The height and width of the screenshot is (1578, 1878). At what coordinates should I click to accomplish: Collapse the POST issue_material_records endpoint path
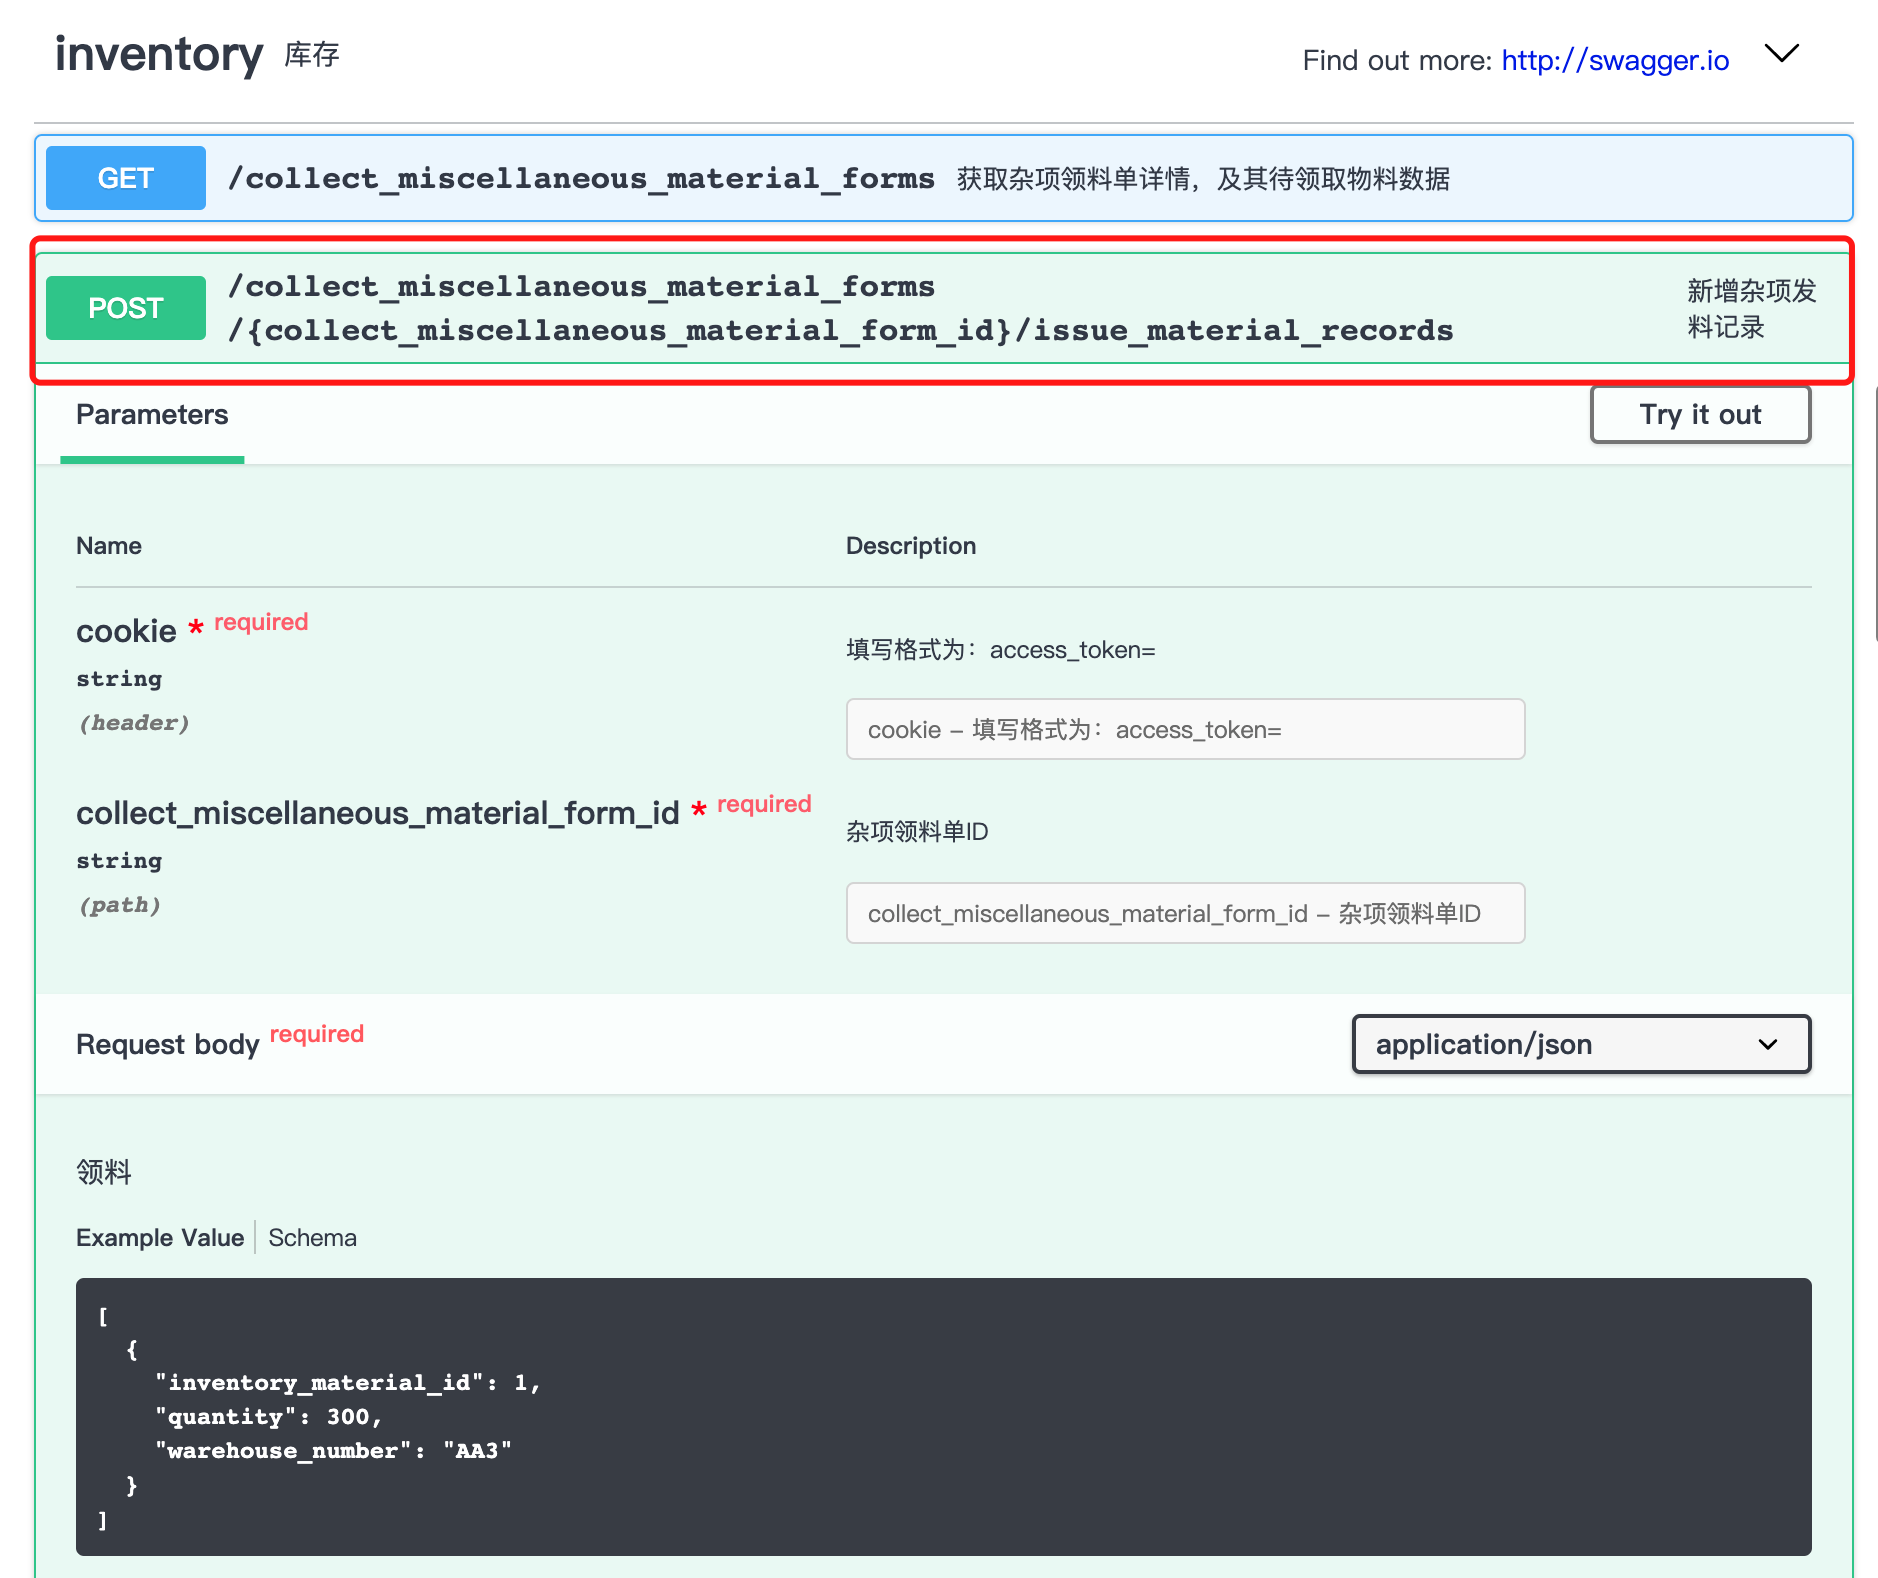point(840,309)
